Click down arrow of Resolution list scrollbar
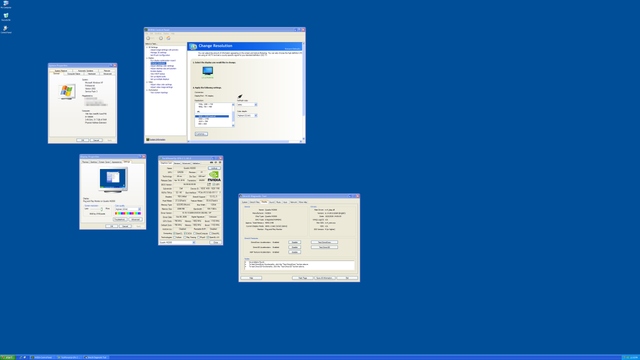 [233, 125]
